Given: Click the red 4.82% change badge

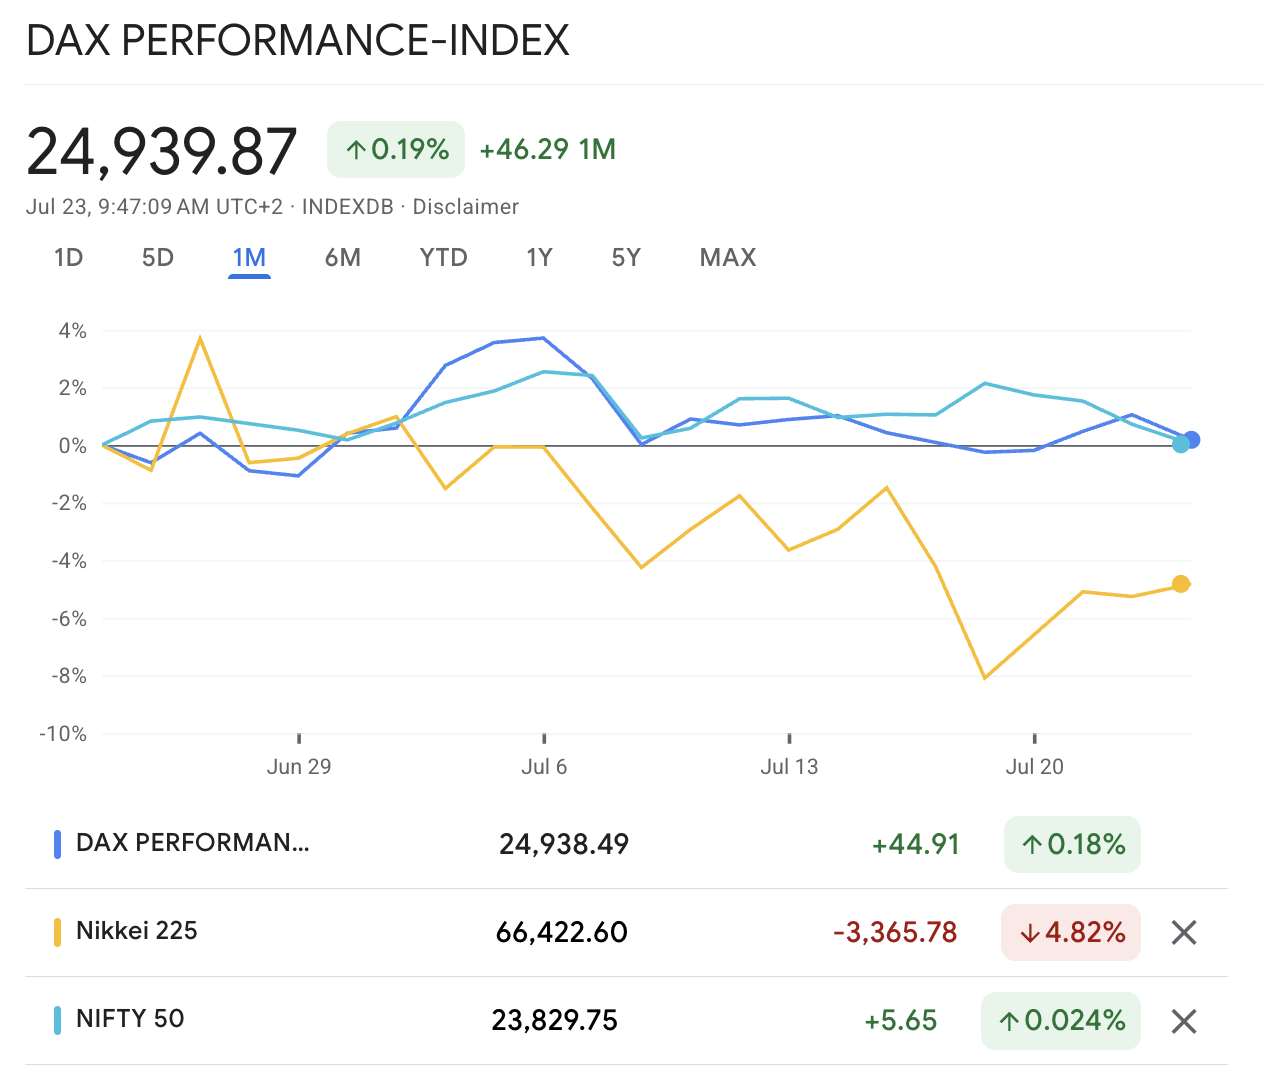Looking at the screenshot, I should pyautogui.click(x=1071, y=933).
